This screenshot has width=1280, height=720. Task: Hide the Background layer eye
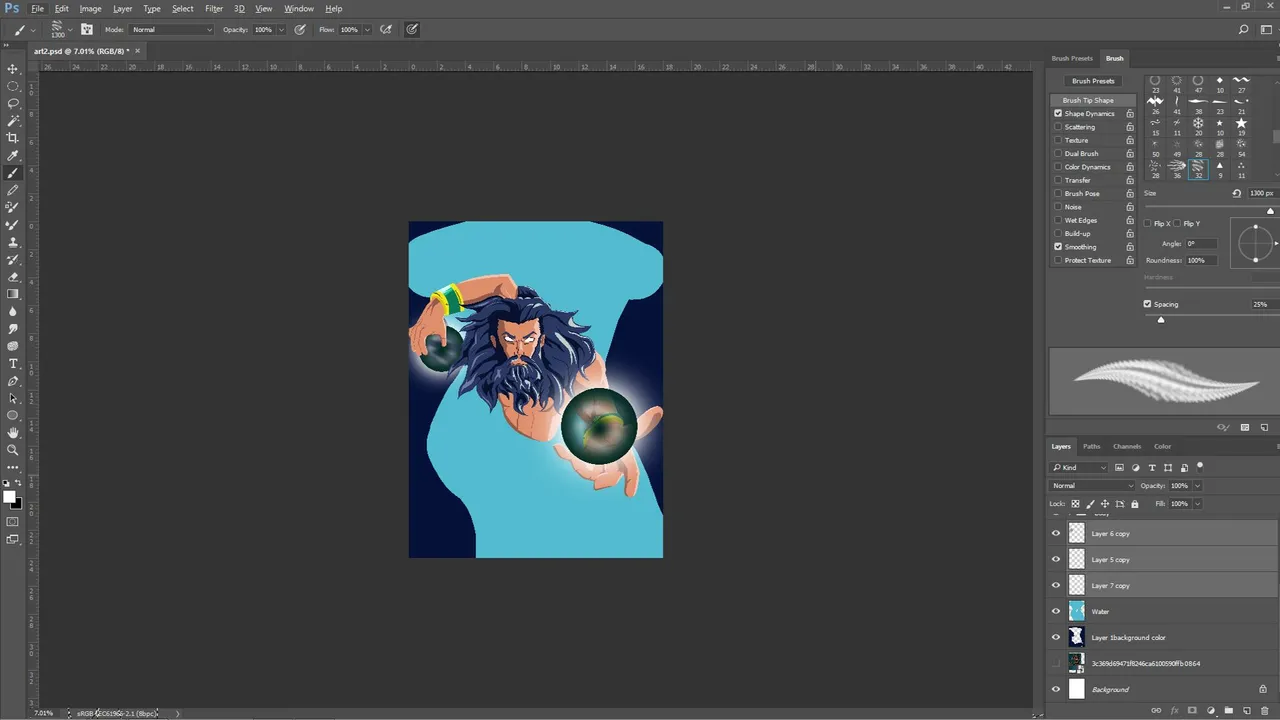(x=1056, y=689)
